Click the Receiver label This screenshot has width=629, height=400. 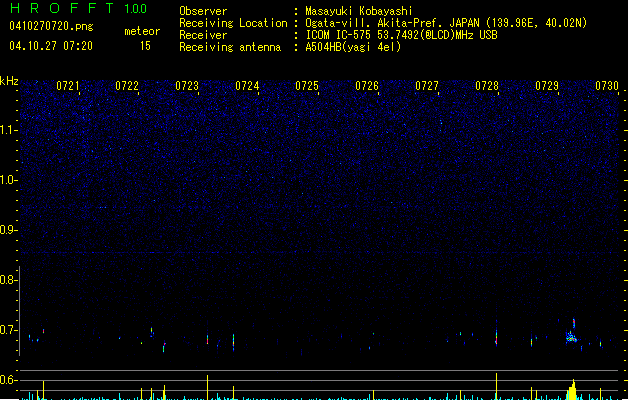(203, 35)
